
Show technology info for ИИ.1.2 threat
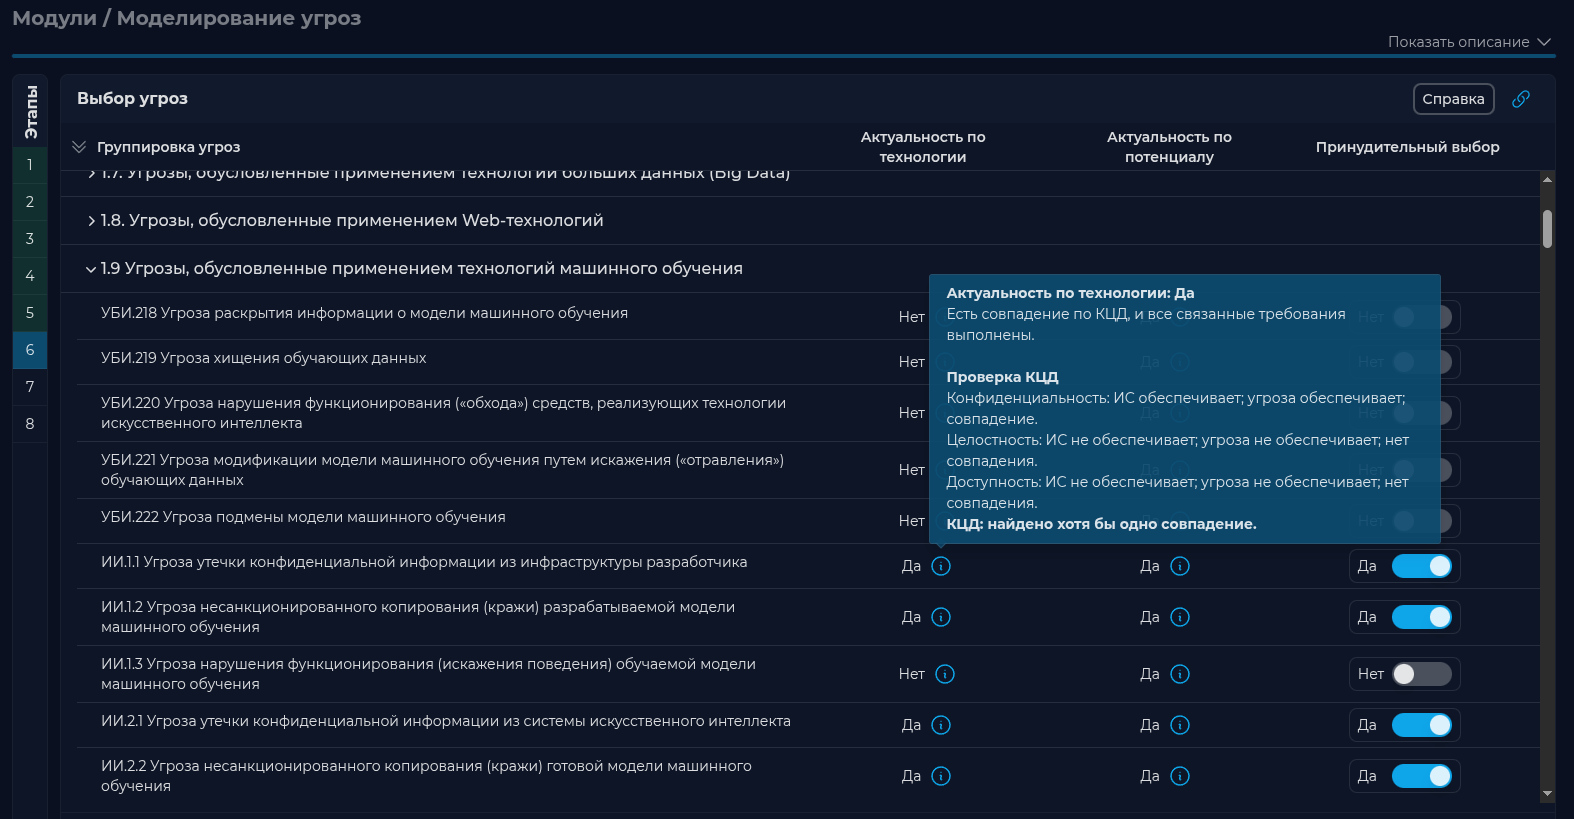[941, 617]
